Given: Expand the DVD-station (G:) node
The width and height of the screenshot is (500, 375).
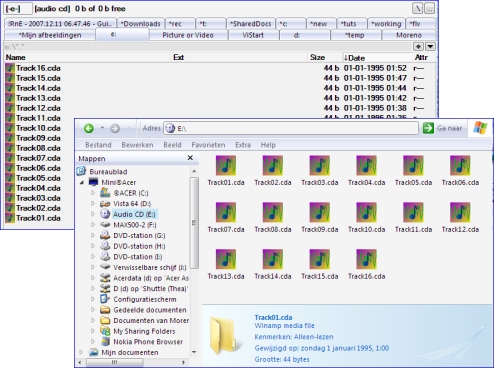Looking at the screenshot, I should [x=93, y=235].
